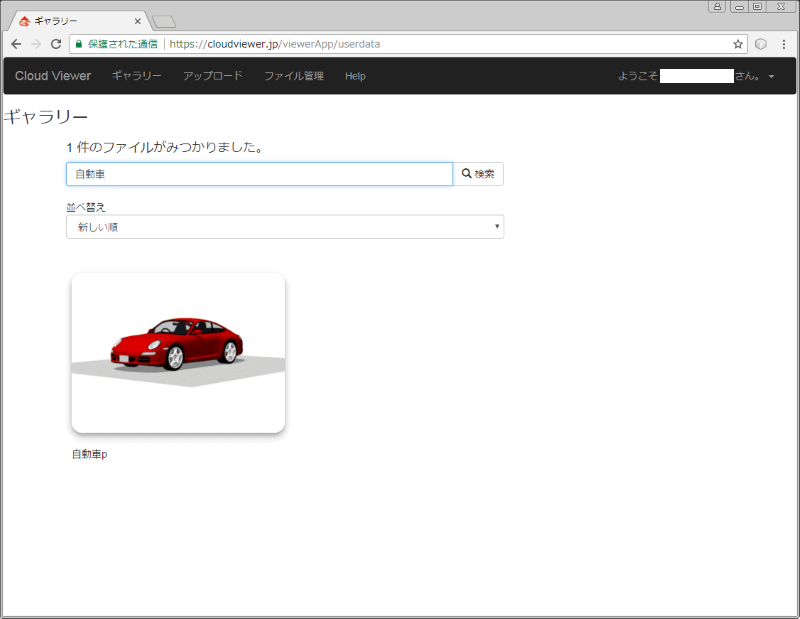Open a new browser tab
Viewport: 800px width, 619px height.
click(x=164, y=21)
